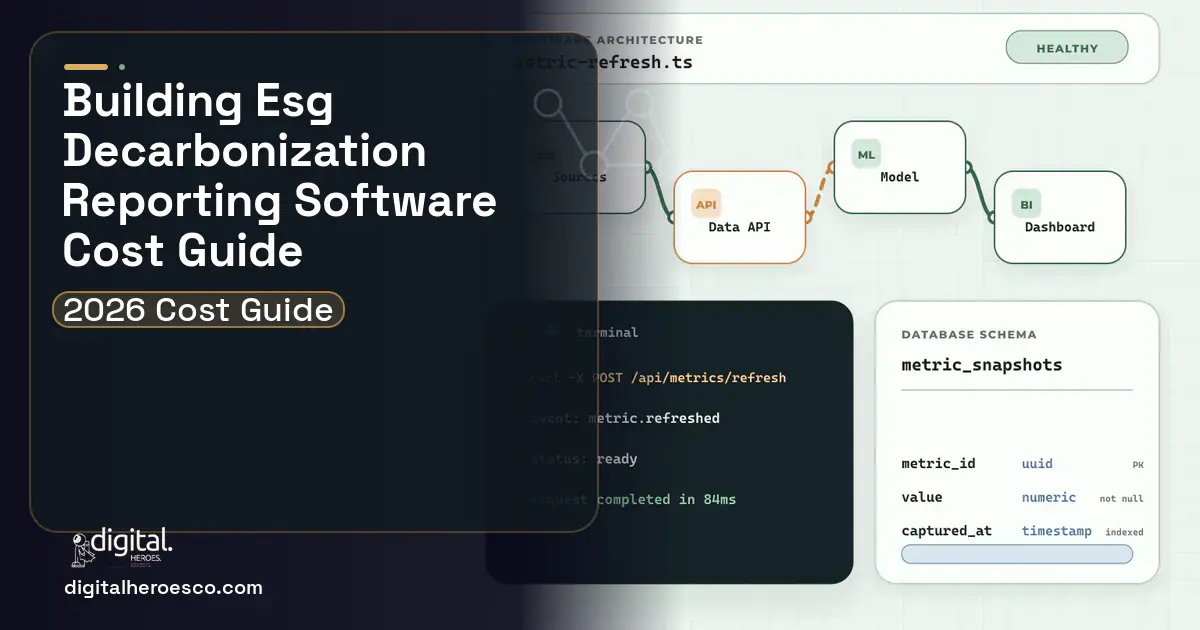Click the not null constraint label
1200x630 pixels.
(x=1122, y=498)
